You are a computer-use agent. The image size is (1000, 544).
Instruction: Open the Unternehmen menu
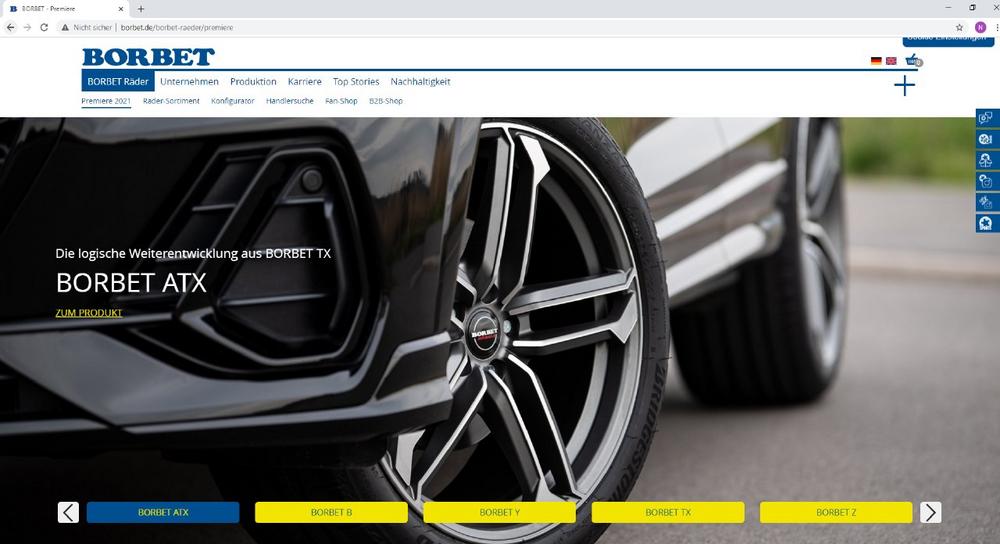pos(189,82)
